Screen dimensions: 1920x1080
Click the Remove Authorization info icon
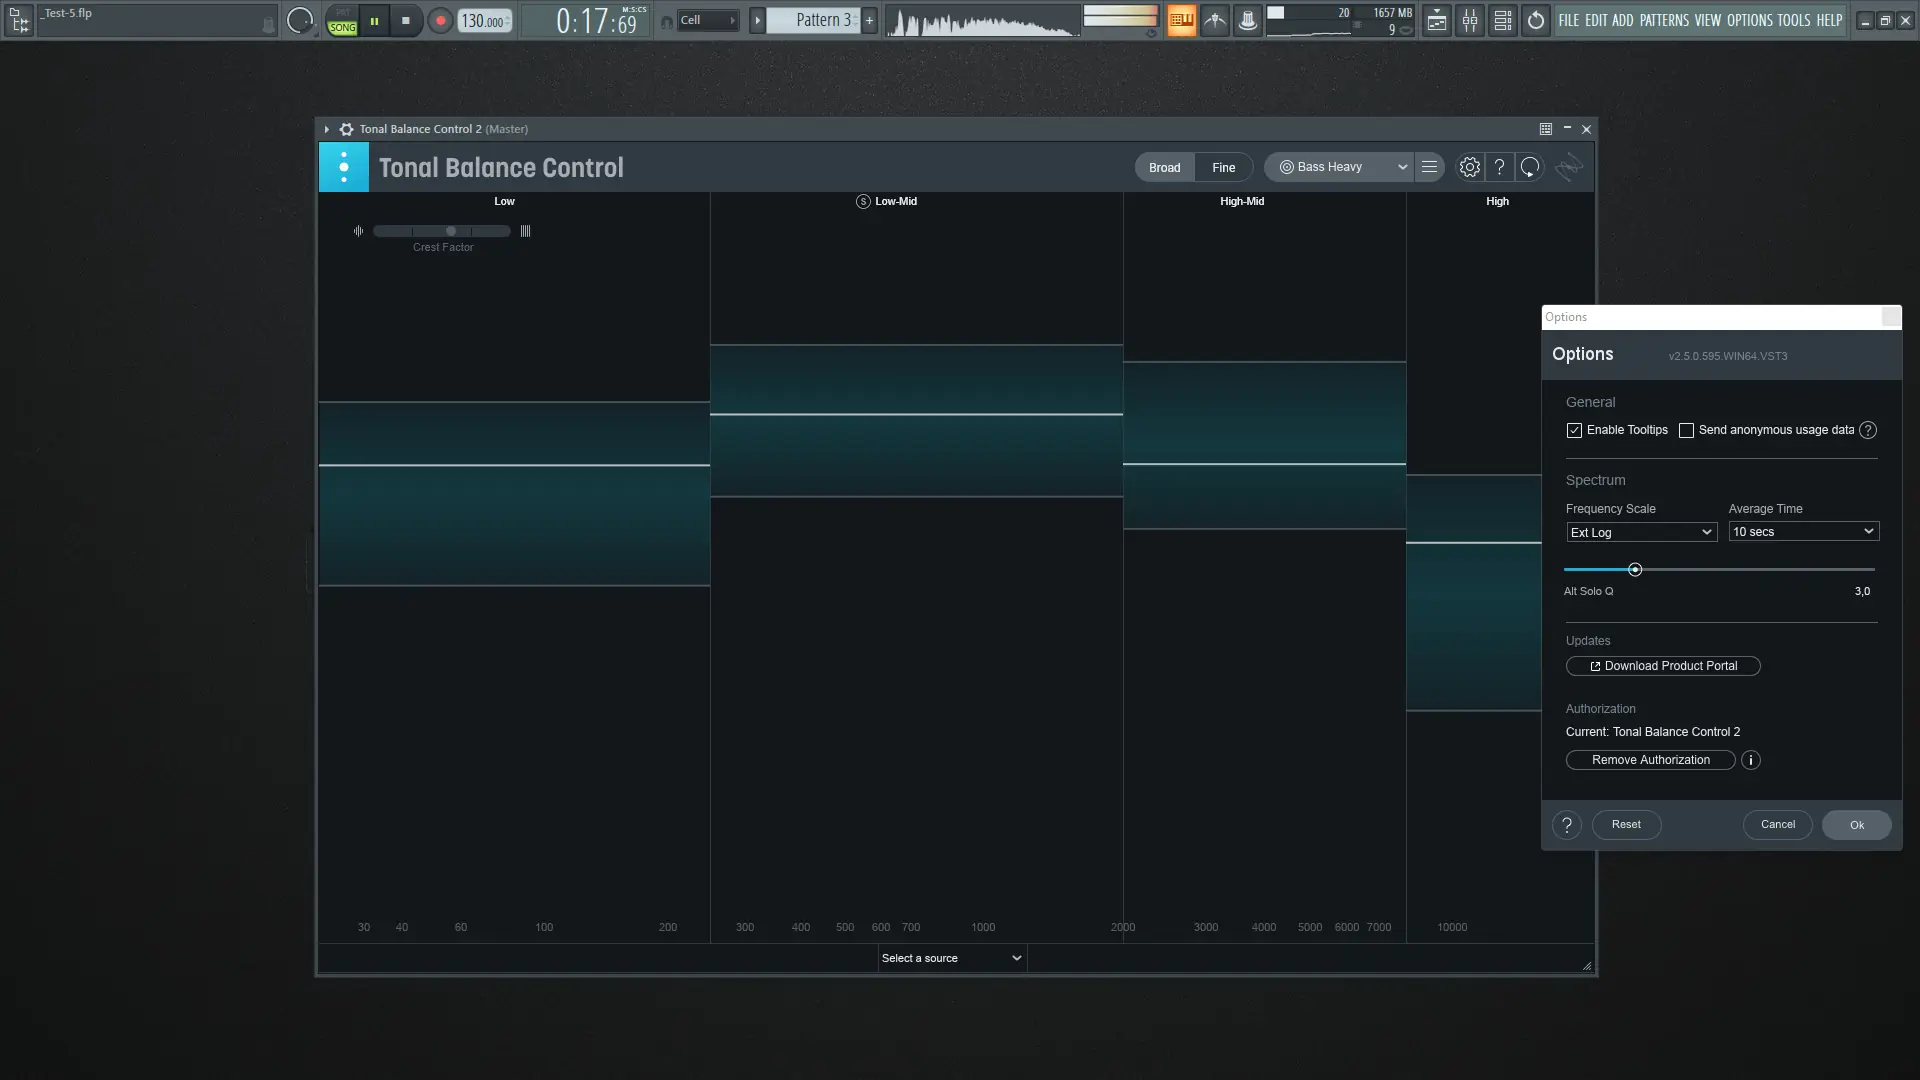point(1750,760)
